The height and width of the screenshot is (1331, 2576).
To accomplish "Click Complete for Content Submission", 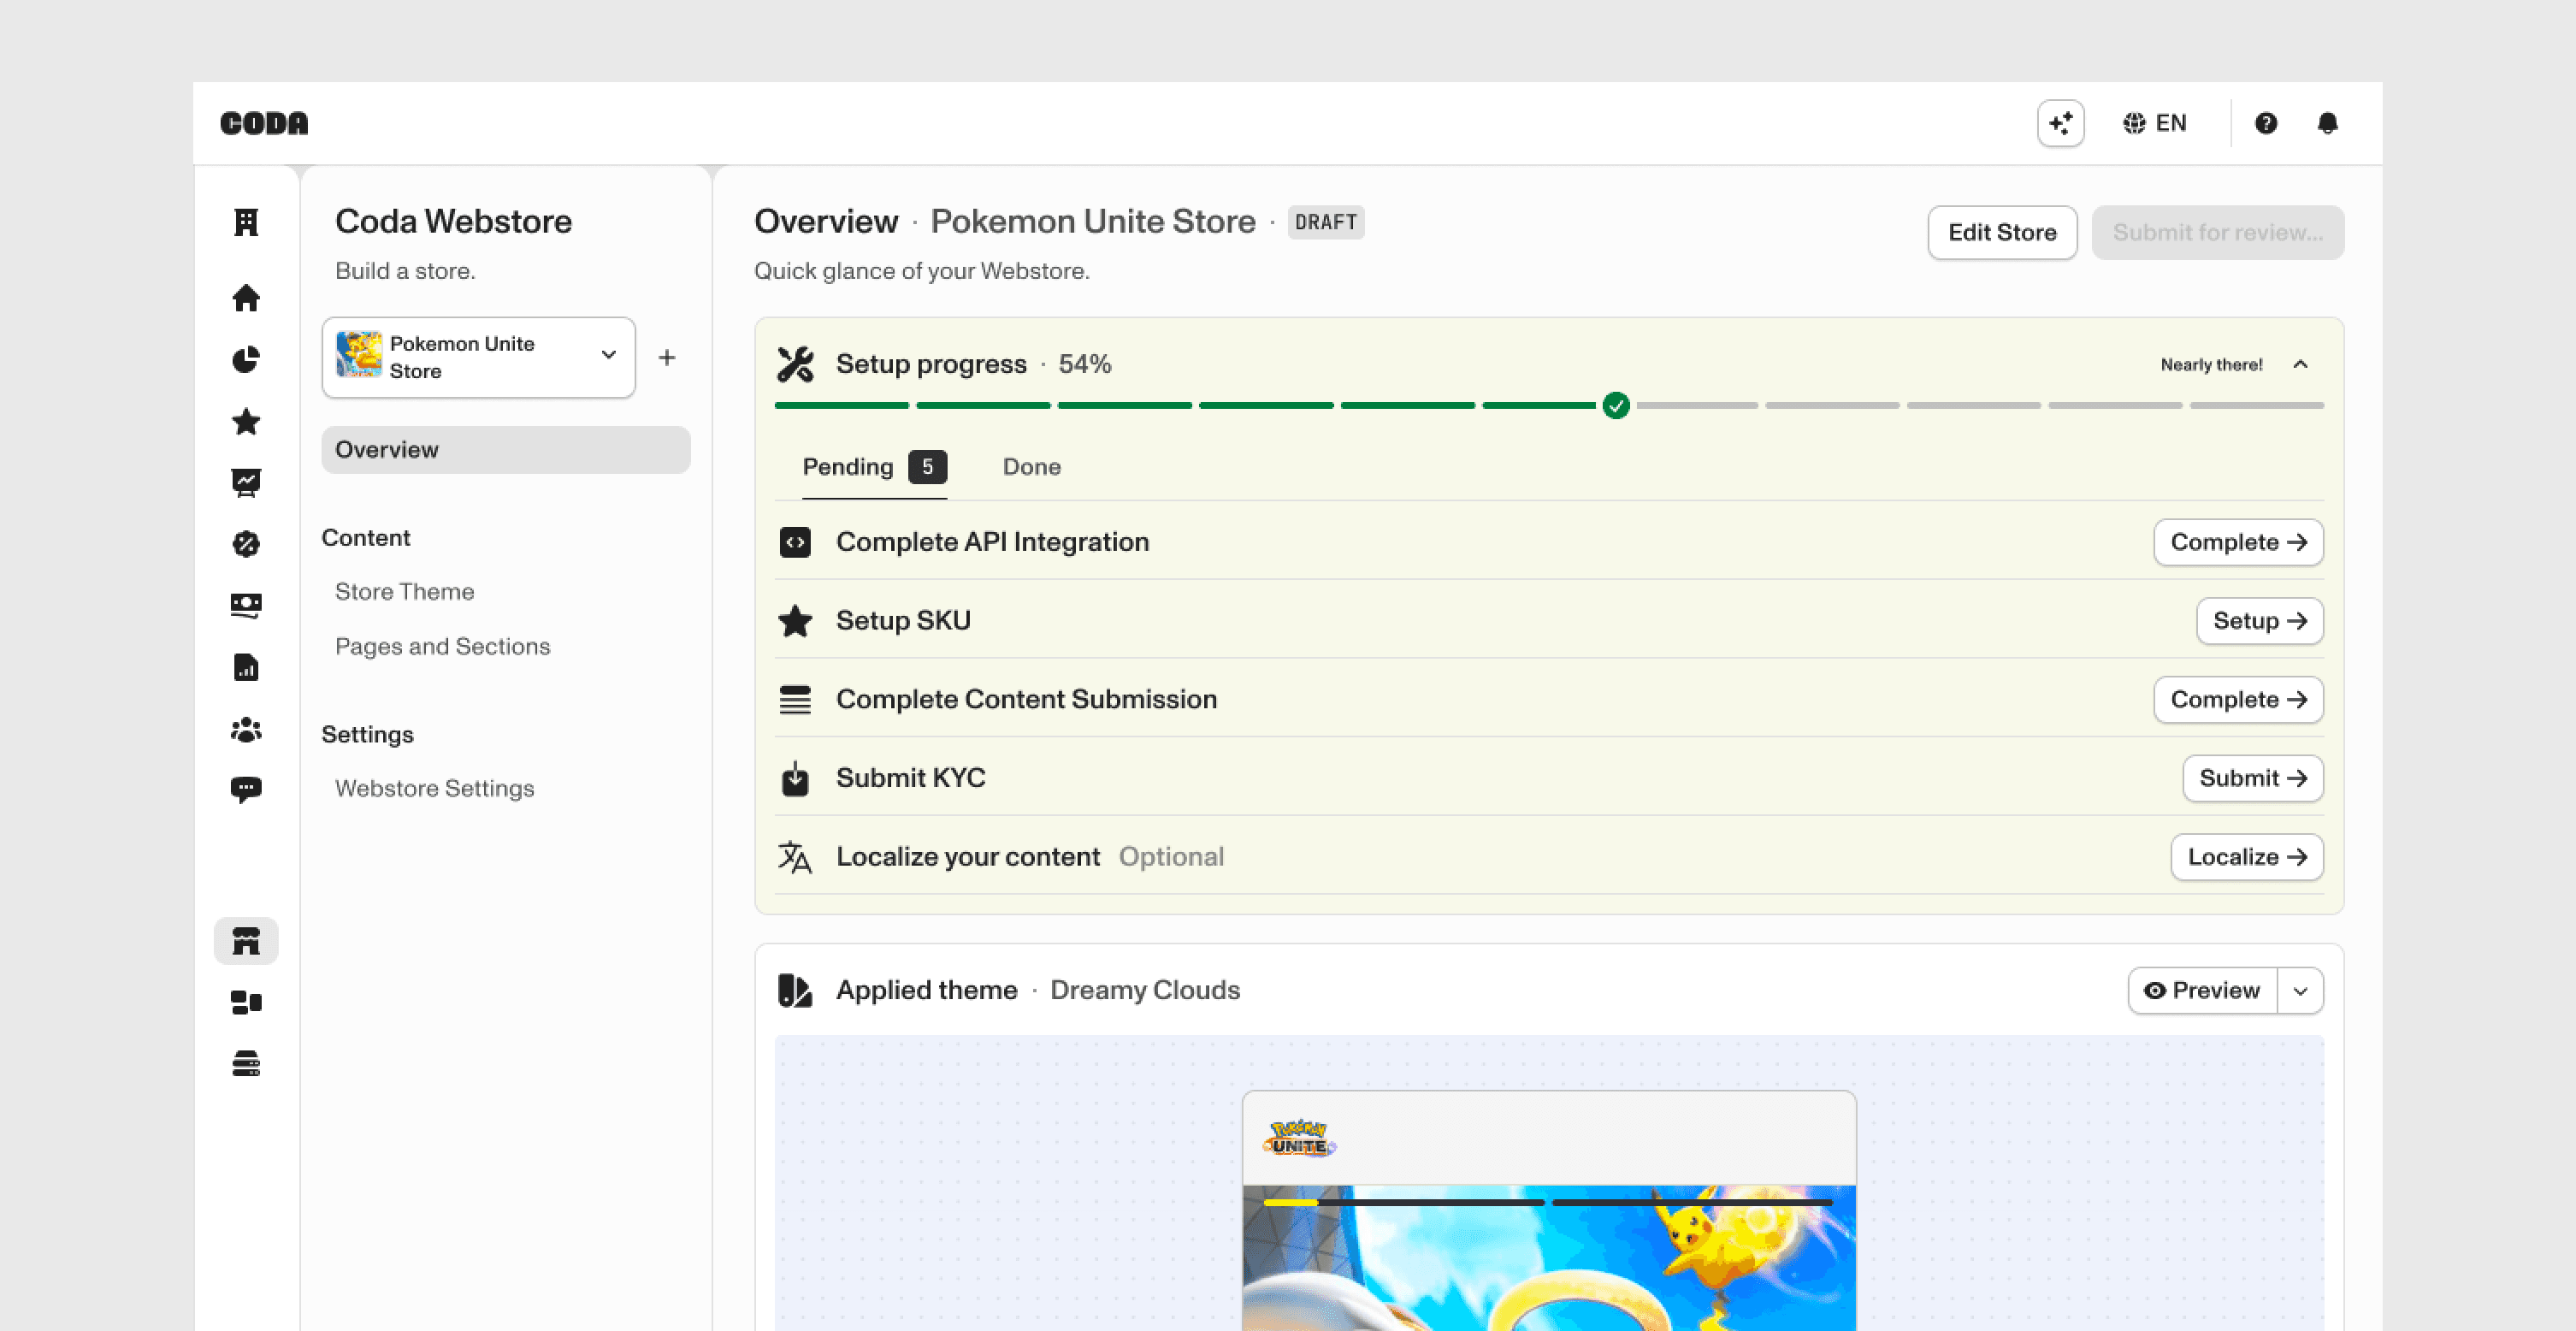I will pyautogui.click(x=2238, y=700).
